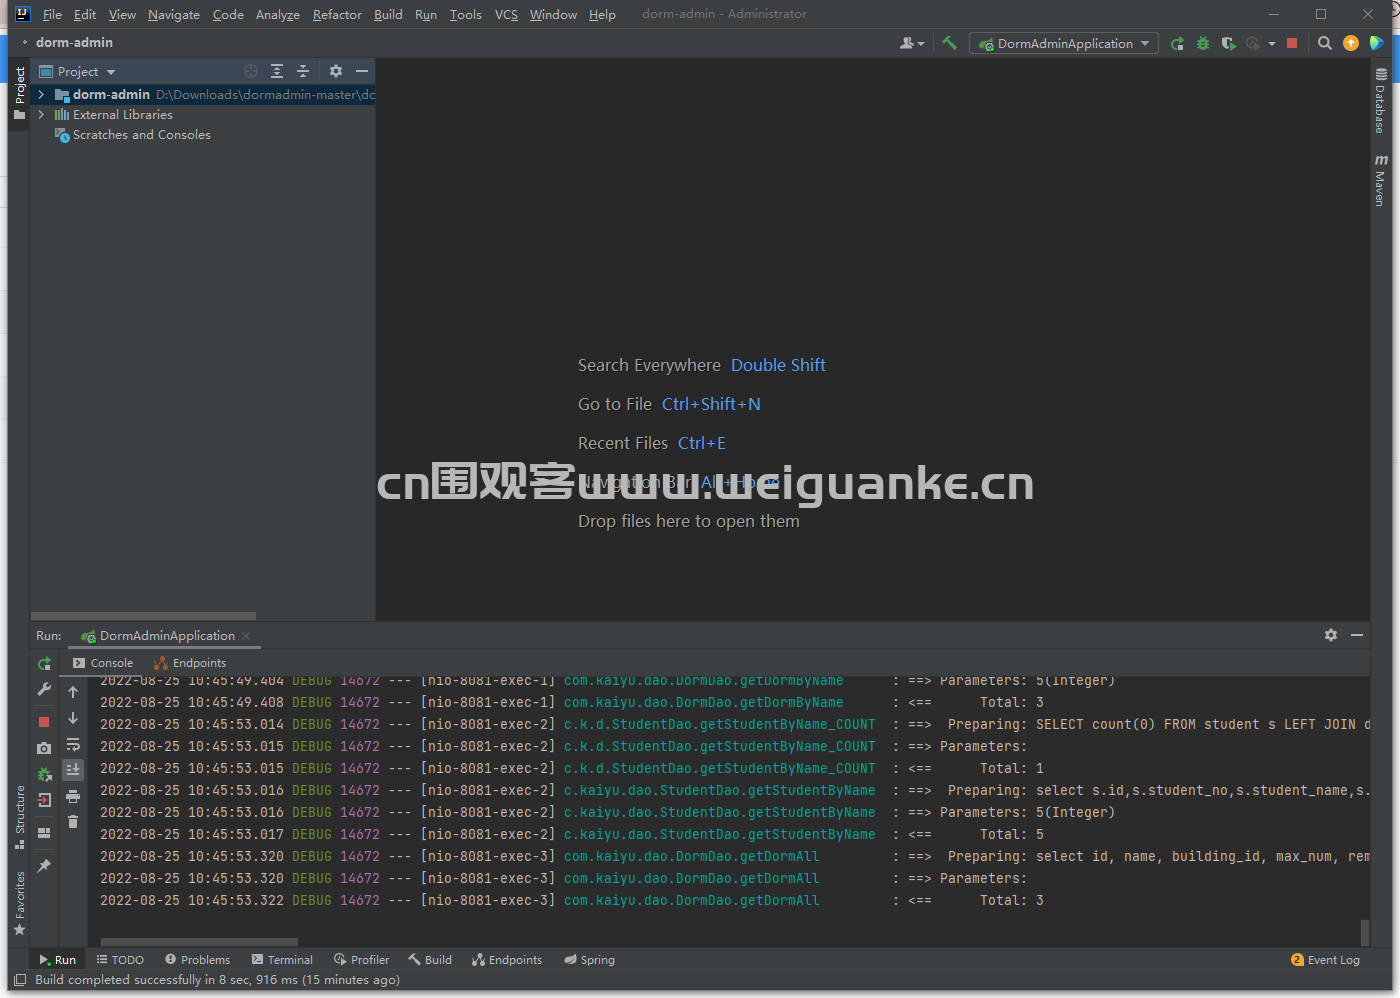Open the Build menu
Image resolution: width=1400 pixels, height=998 pixels.
[x=388, y=14]
